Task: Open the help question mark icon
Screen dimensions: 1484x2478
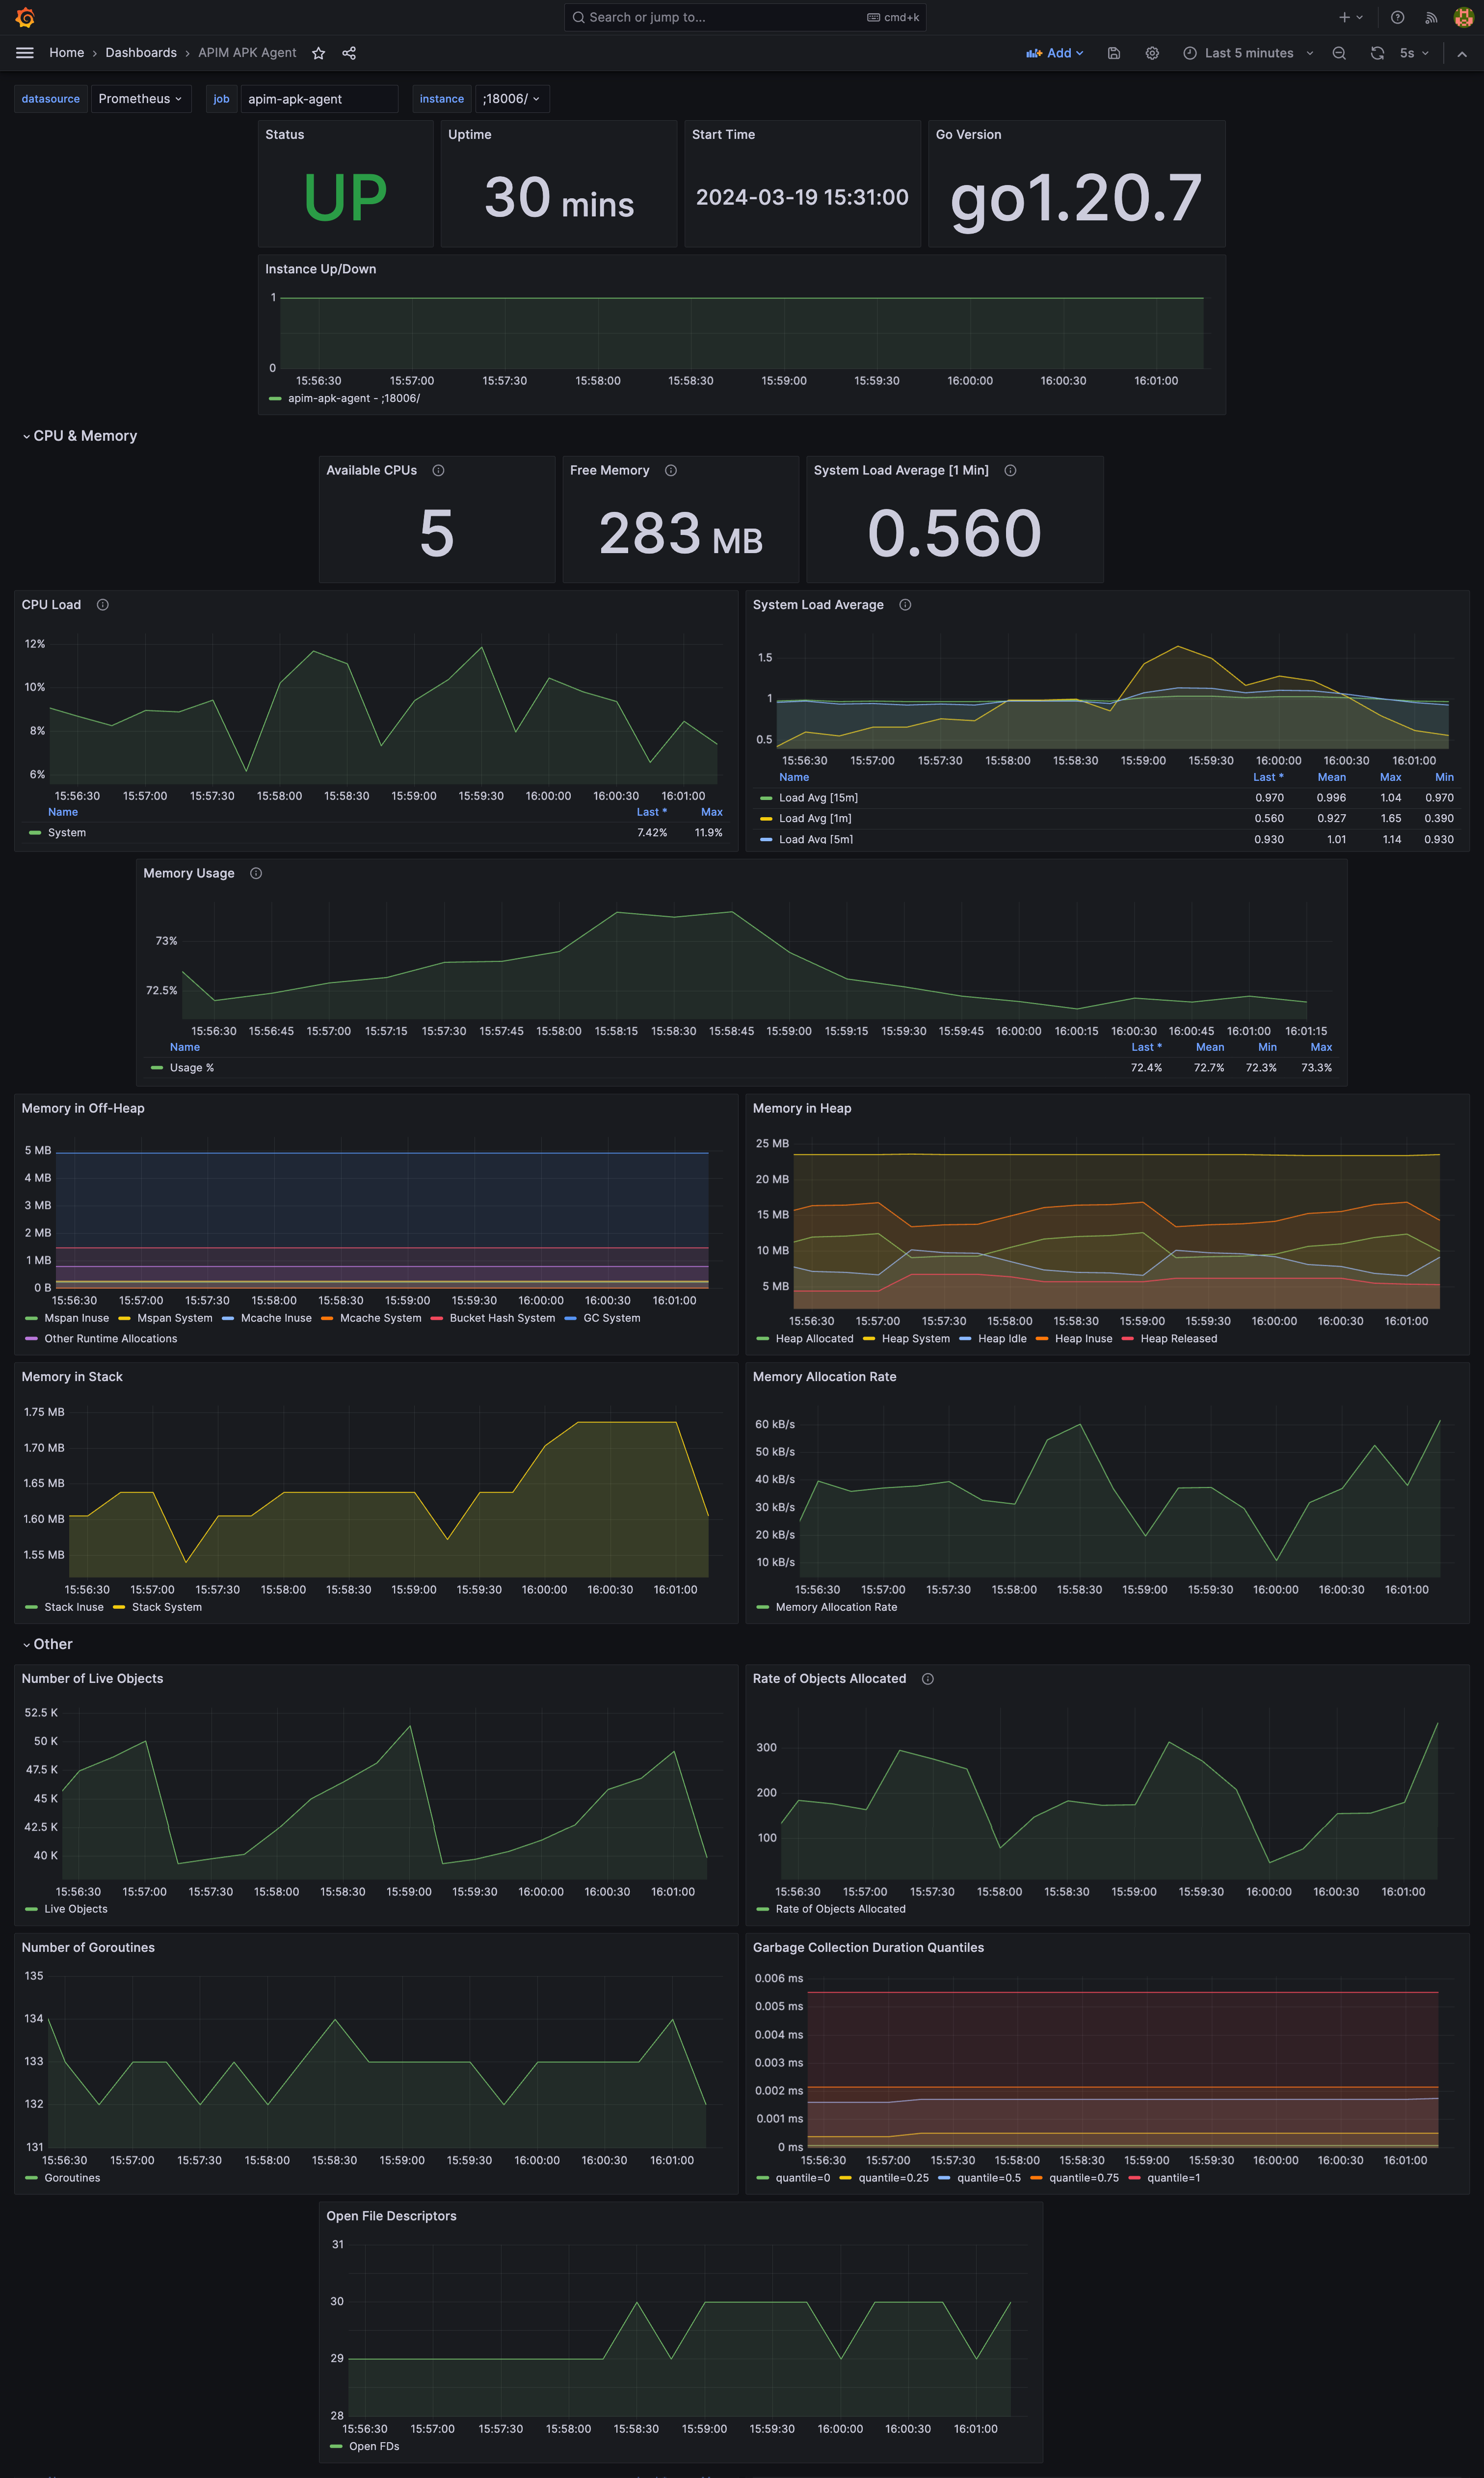Action: [x=1398, y=17]
